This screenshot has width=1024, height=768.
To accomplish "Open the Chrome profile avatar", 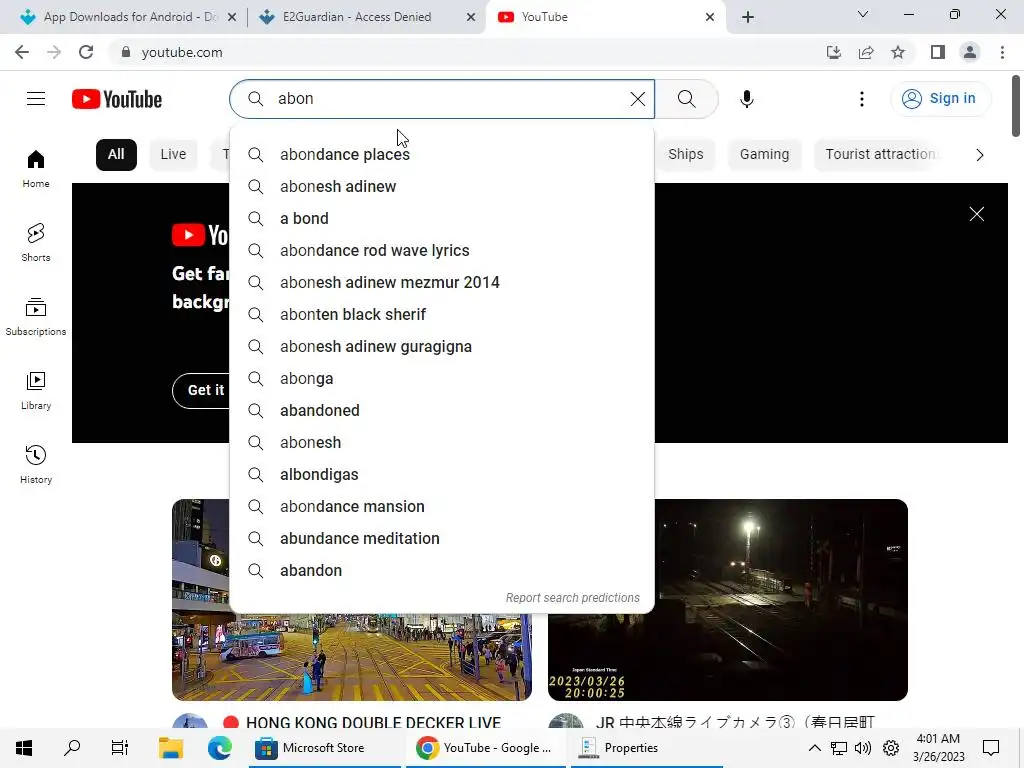I will pyautogui.click(x=970, y=52).
